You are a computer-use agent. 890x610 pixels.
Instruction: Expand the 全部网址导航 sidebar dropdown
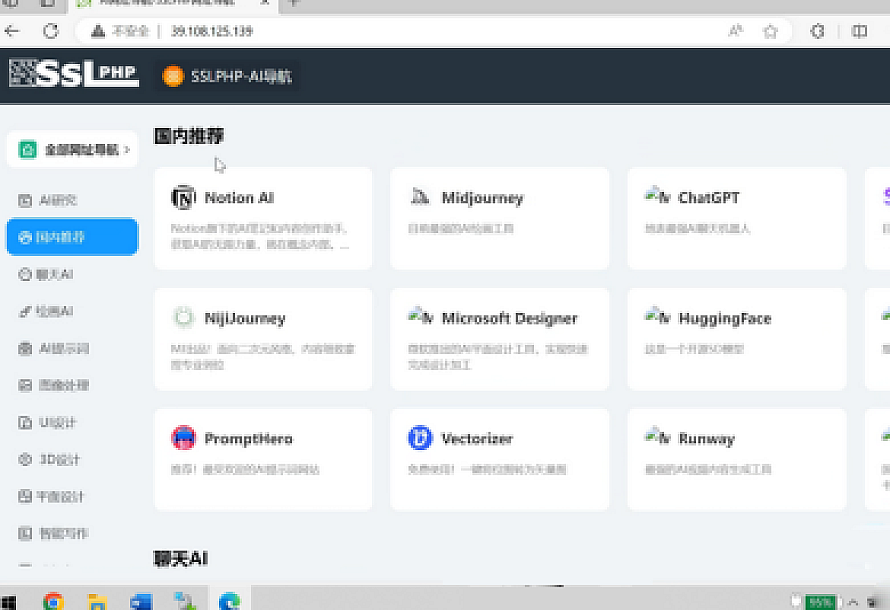pyautogui.click(x=72, y=149)
